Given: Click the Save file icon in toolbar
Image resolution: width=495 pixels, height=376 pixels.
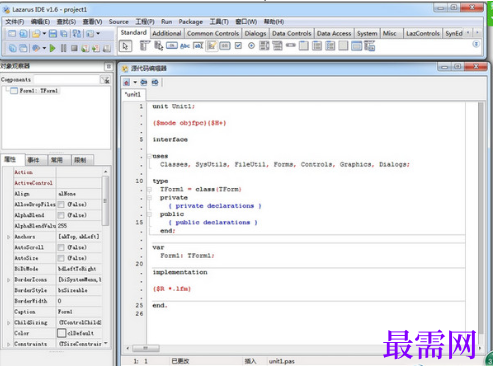Looking at the screenshot, I should (x=53, y=33).
